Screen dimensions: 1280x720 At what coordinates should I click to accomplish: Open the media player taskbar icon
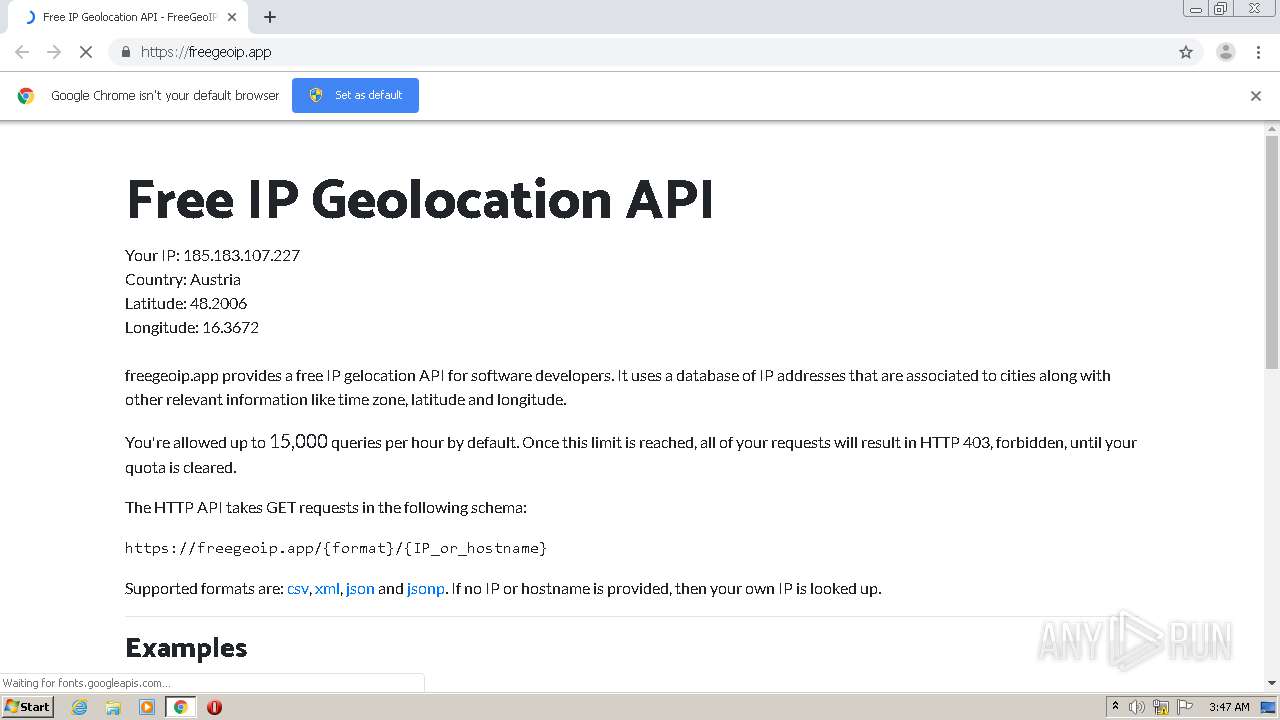coord(147,707)
